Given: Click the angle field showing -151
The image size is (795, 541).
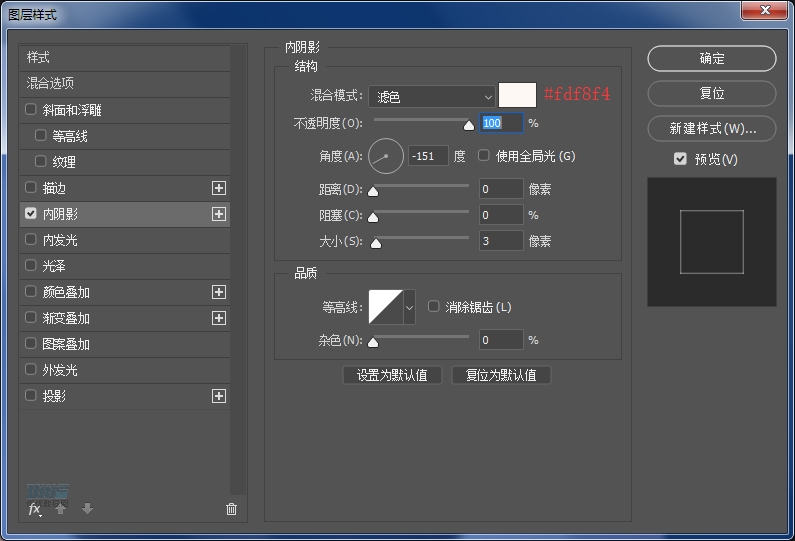Looking at the screenshot, I should pos(428,156).
